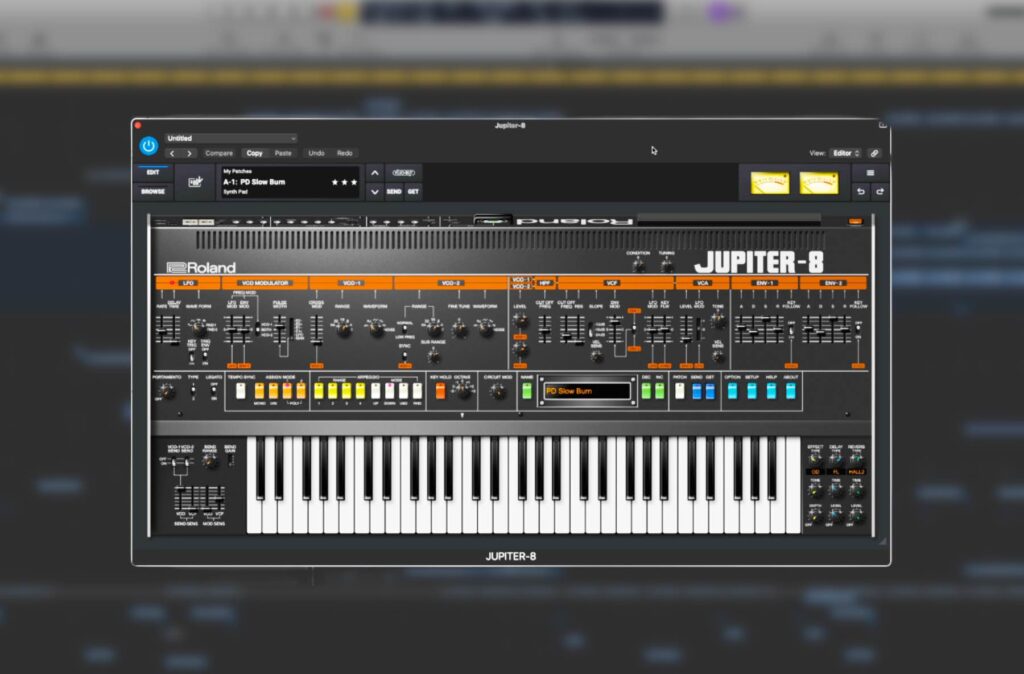Select arpeggio UP mode button
Viewport: 1024px width, 674px height.
(376, 391)
